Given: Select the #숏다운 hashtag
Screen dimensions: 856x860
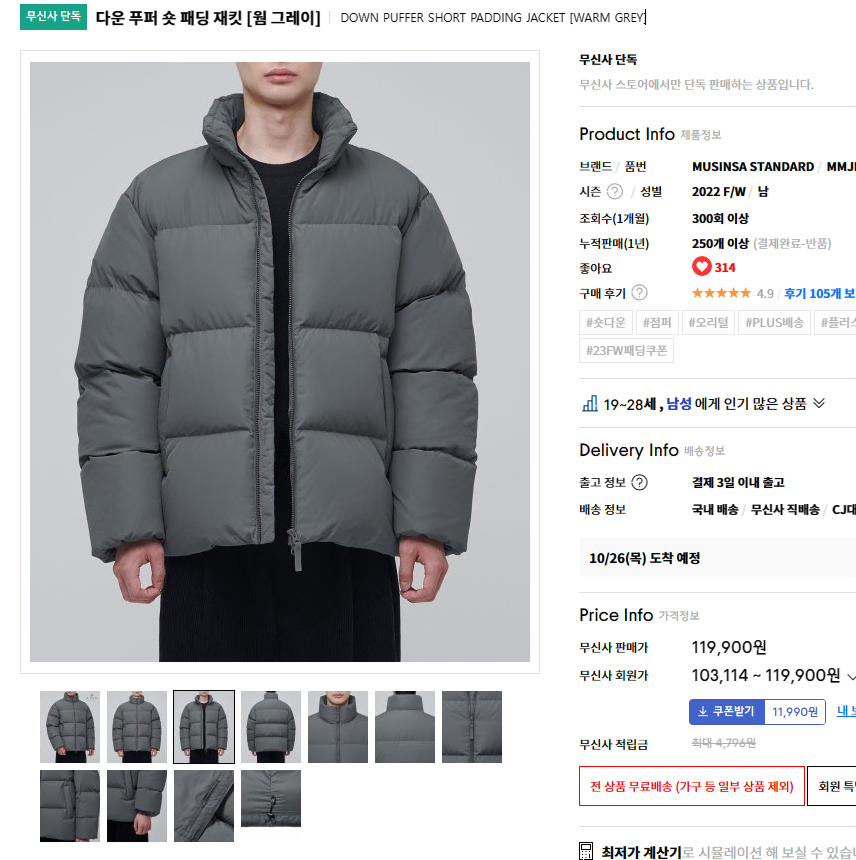Looking at the screenshot, I should tap(605, 322).
